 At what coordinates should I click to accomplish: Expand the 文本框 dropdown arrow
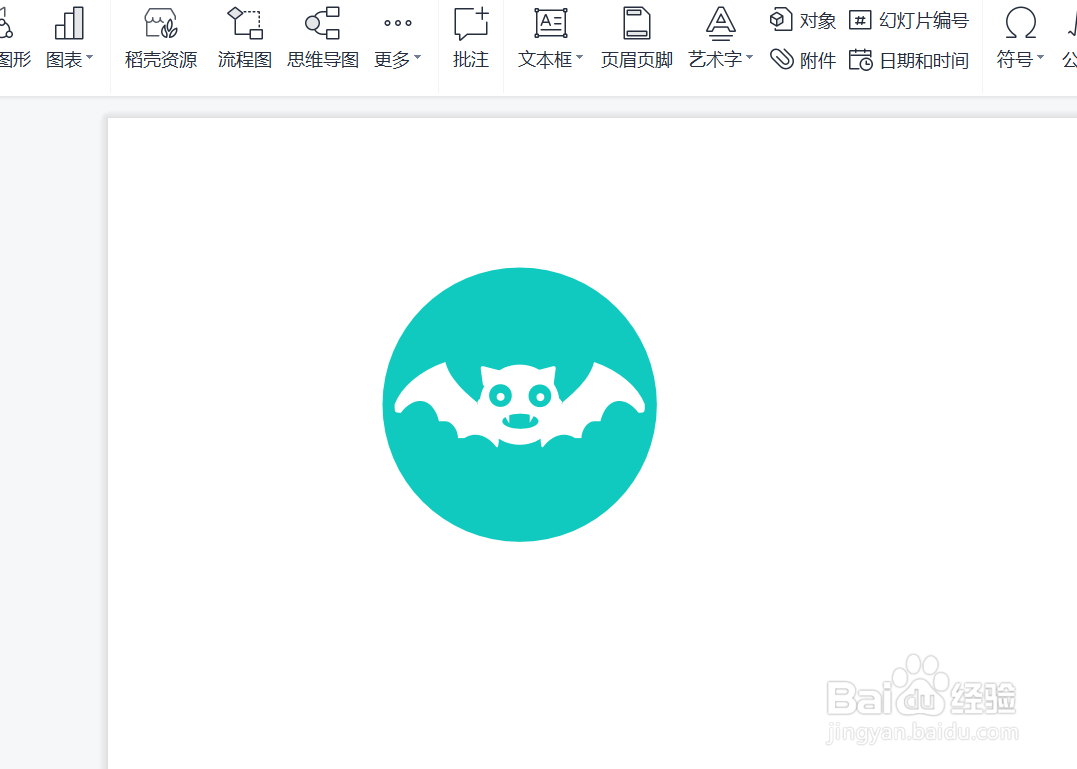pos(579,58)
